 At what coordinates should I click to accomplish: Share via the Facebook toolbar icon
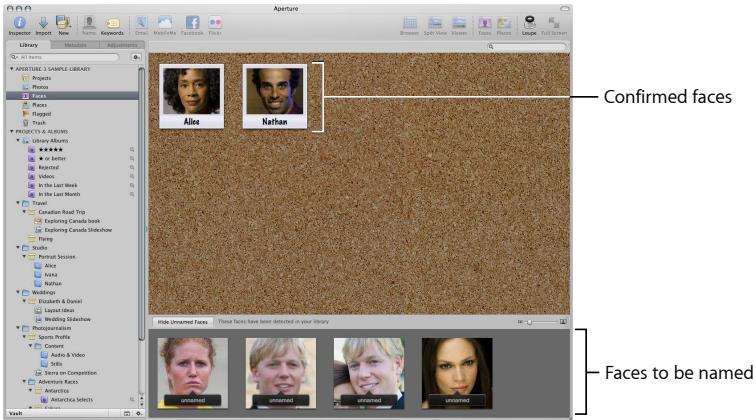(192, 26)
